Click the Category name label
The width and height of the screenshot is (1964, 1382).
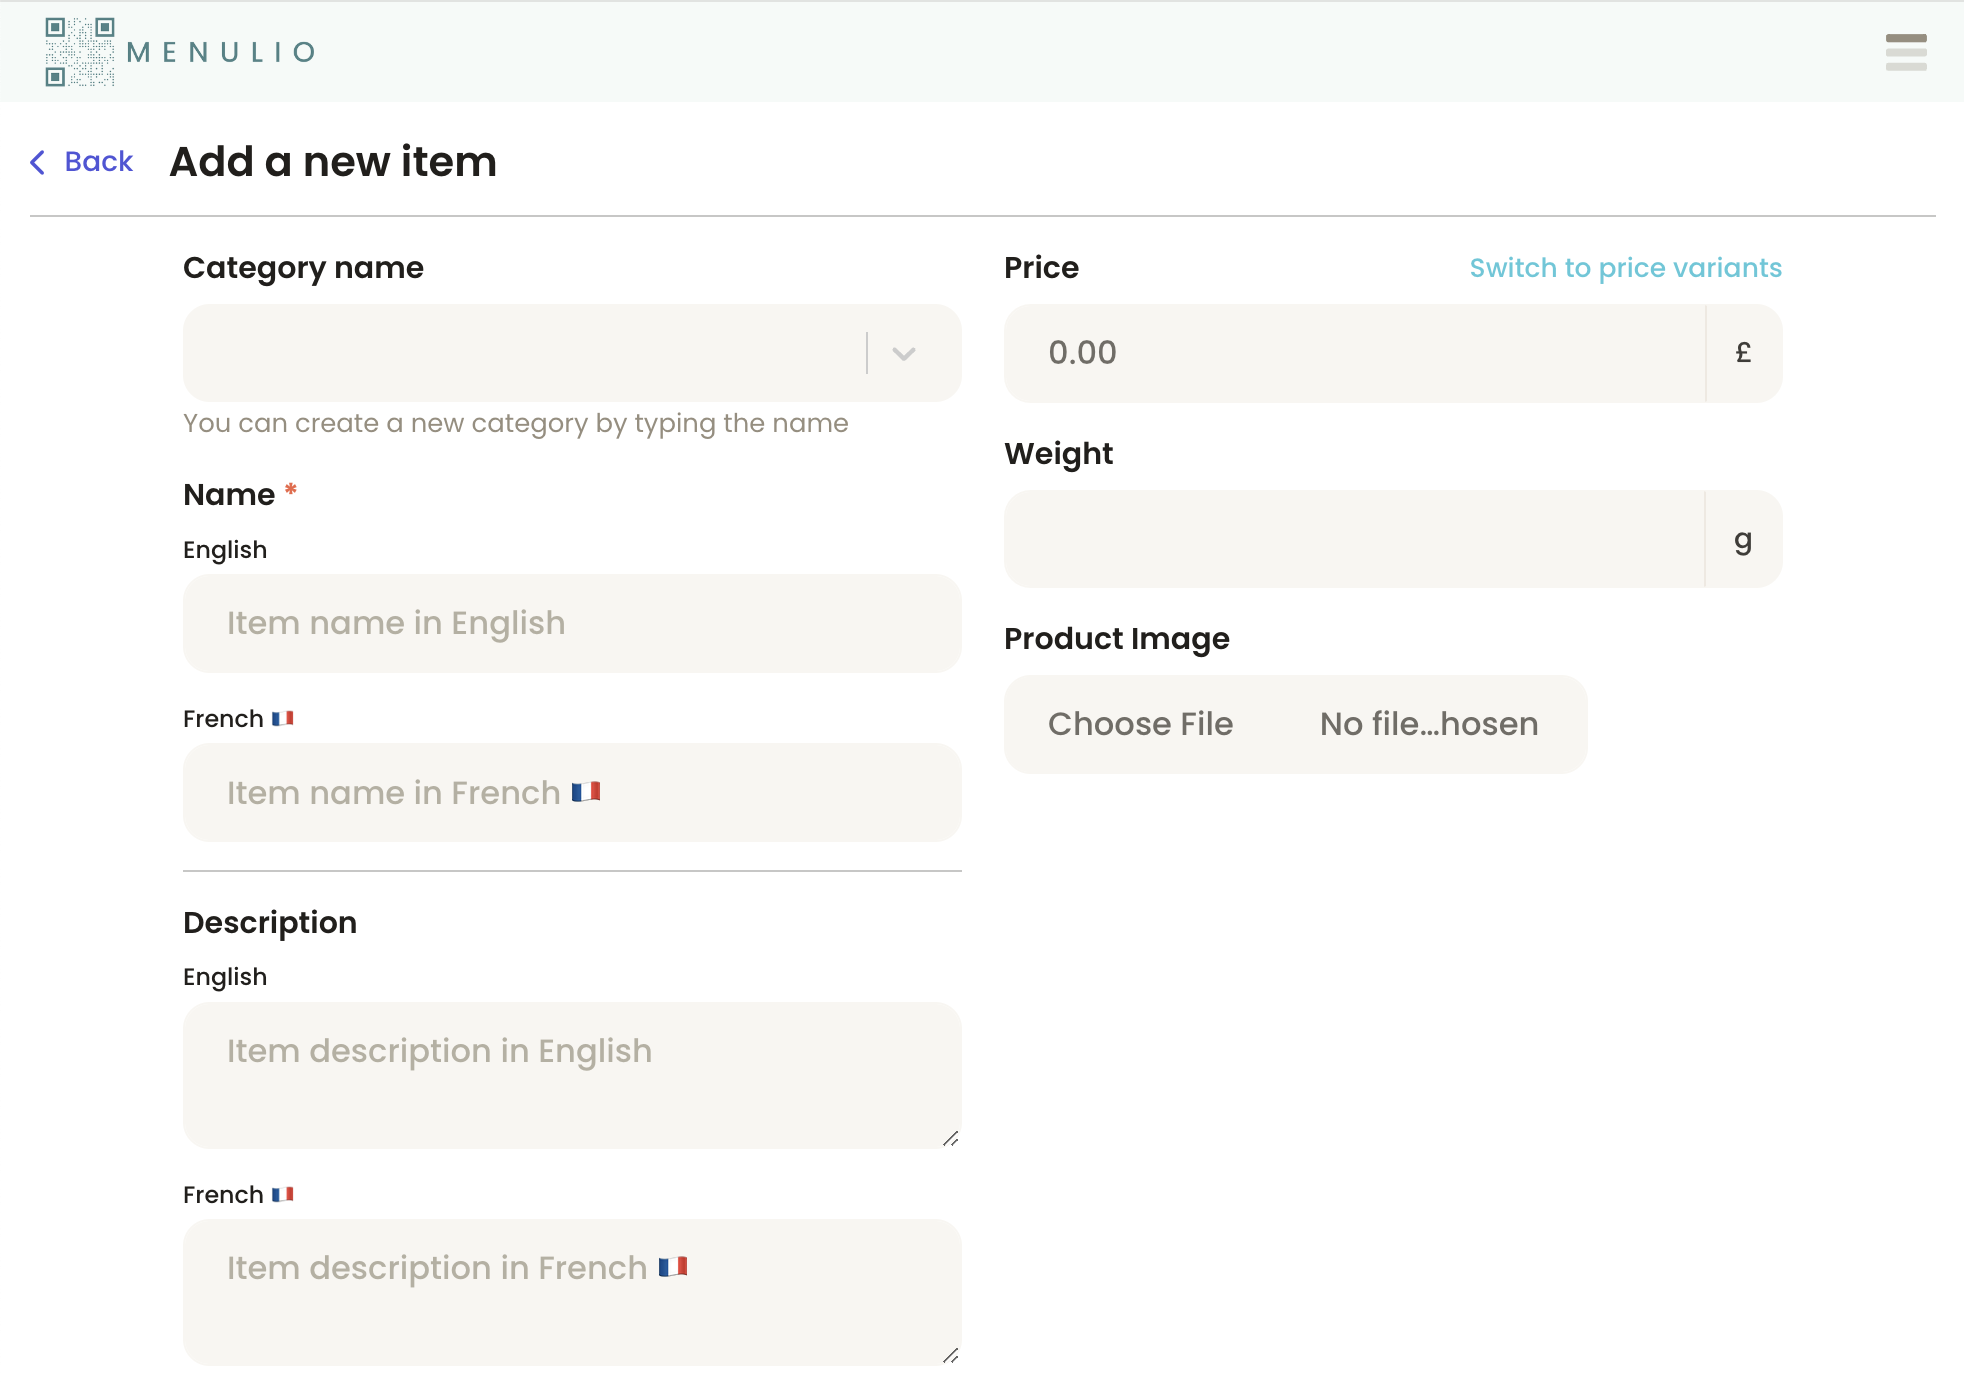303,268
